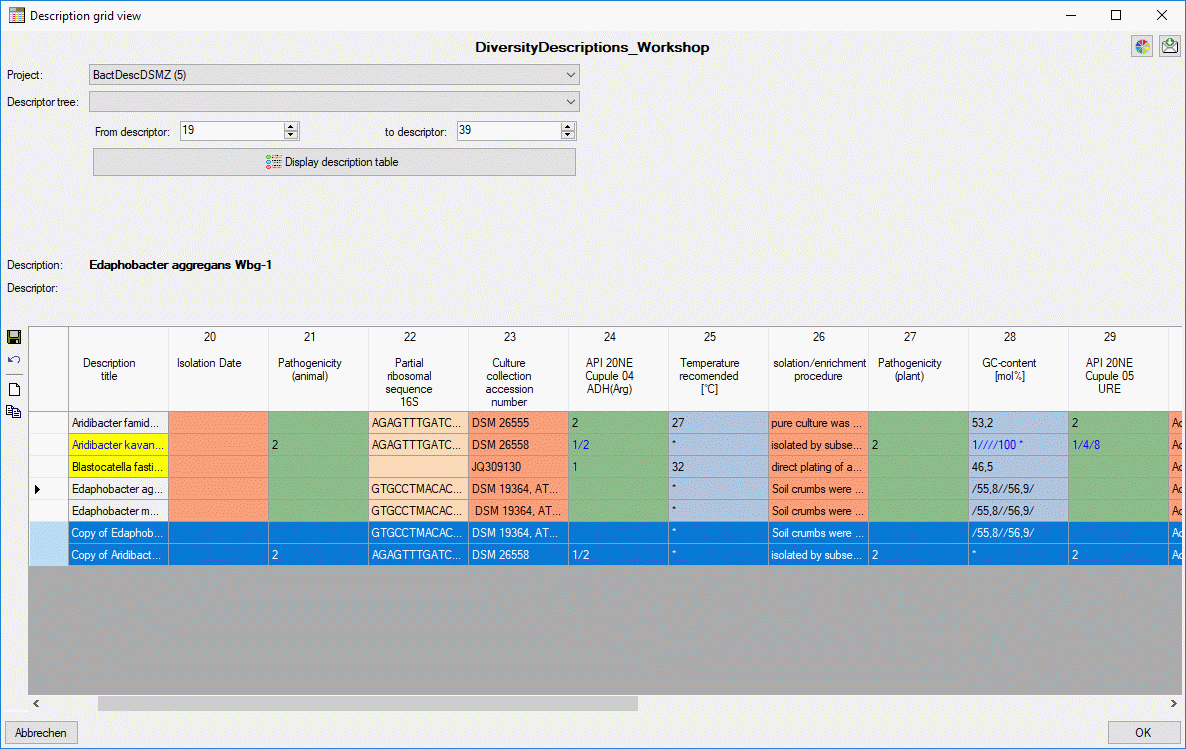Select the 'direct plating of a...' cell
The width and height of the screenshot is (1186, 749).
click(x=818, y=467)
